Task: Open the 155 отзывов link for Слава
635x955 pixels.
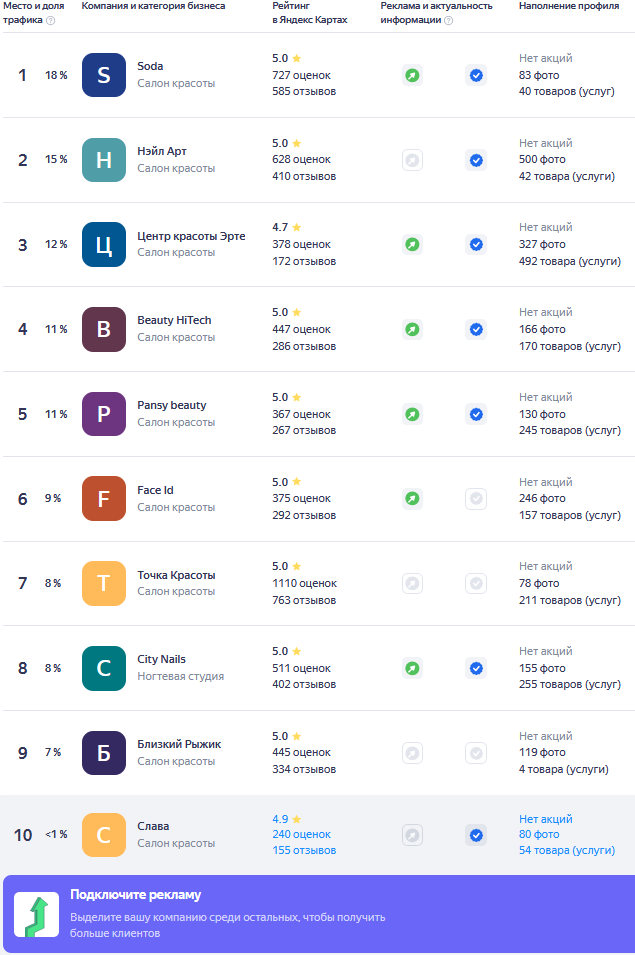Action: [x=304, y=850]
